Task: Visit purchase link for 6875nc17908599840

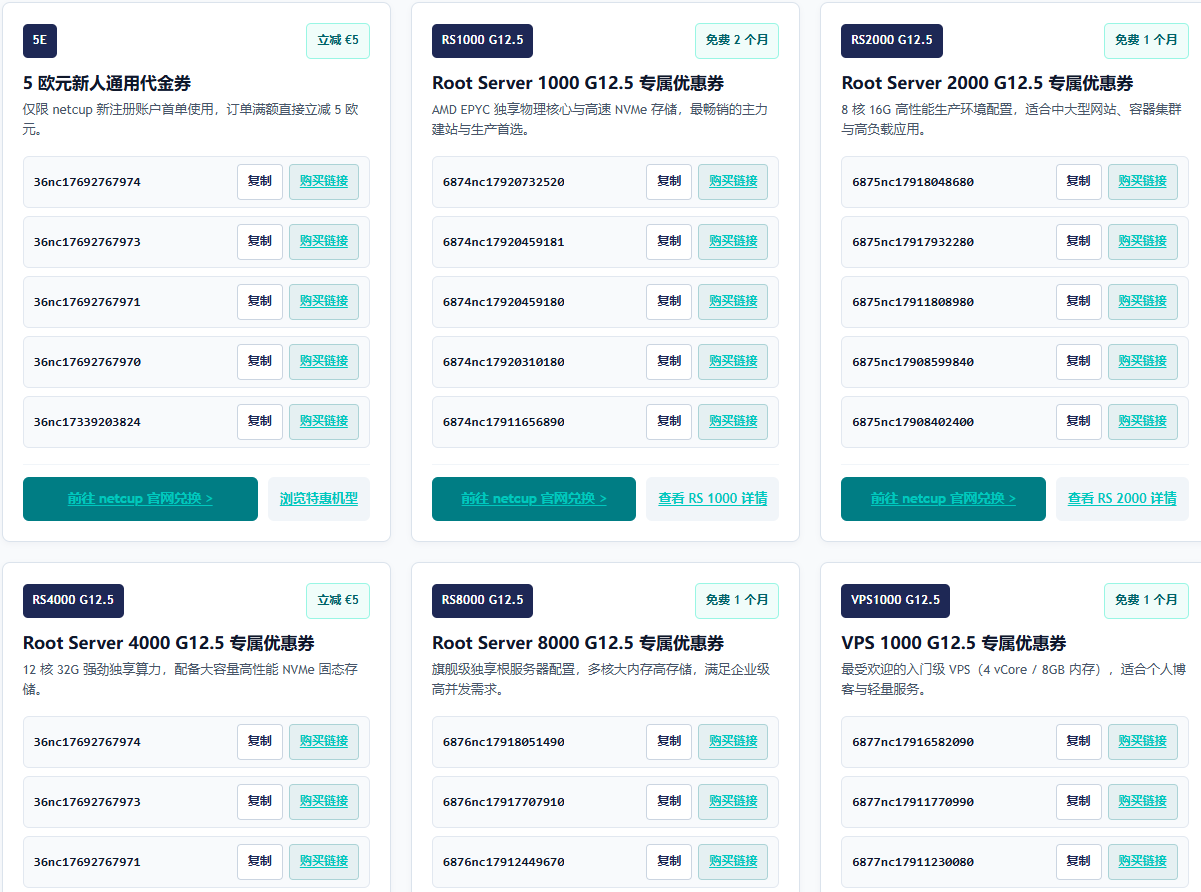Action: tap(1143, 362)
